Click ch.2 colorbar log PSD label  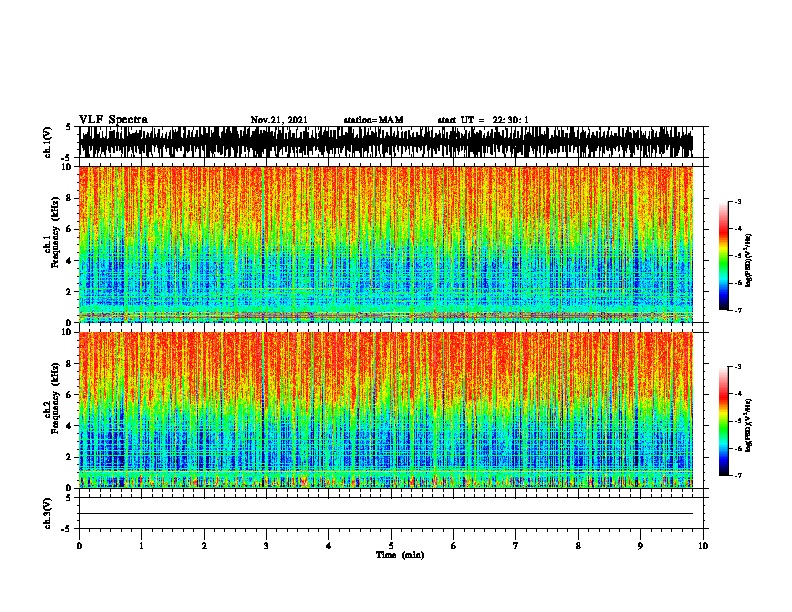(748, 425)
